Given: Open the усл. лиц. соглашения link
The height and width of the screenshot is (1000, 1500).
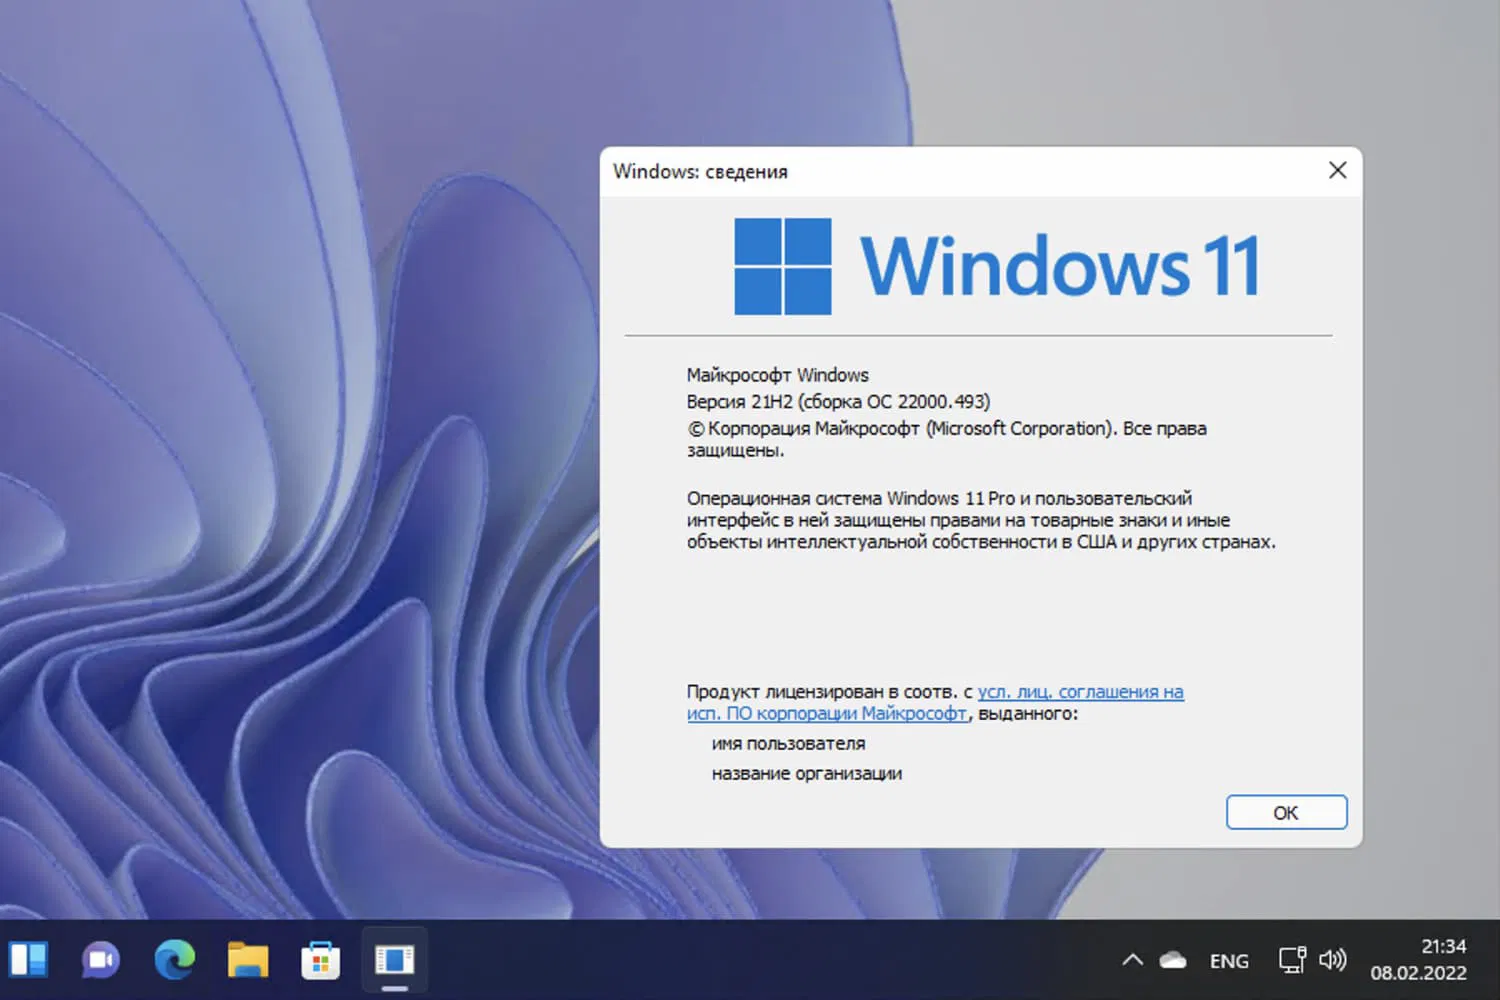Looking at the screenshot, I should tap(1081, 691).
